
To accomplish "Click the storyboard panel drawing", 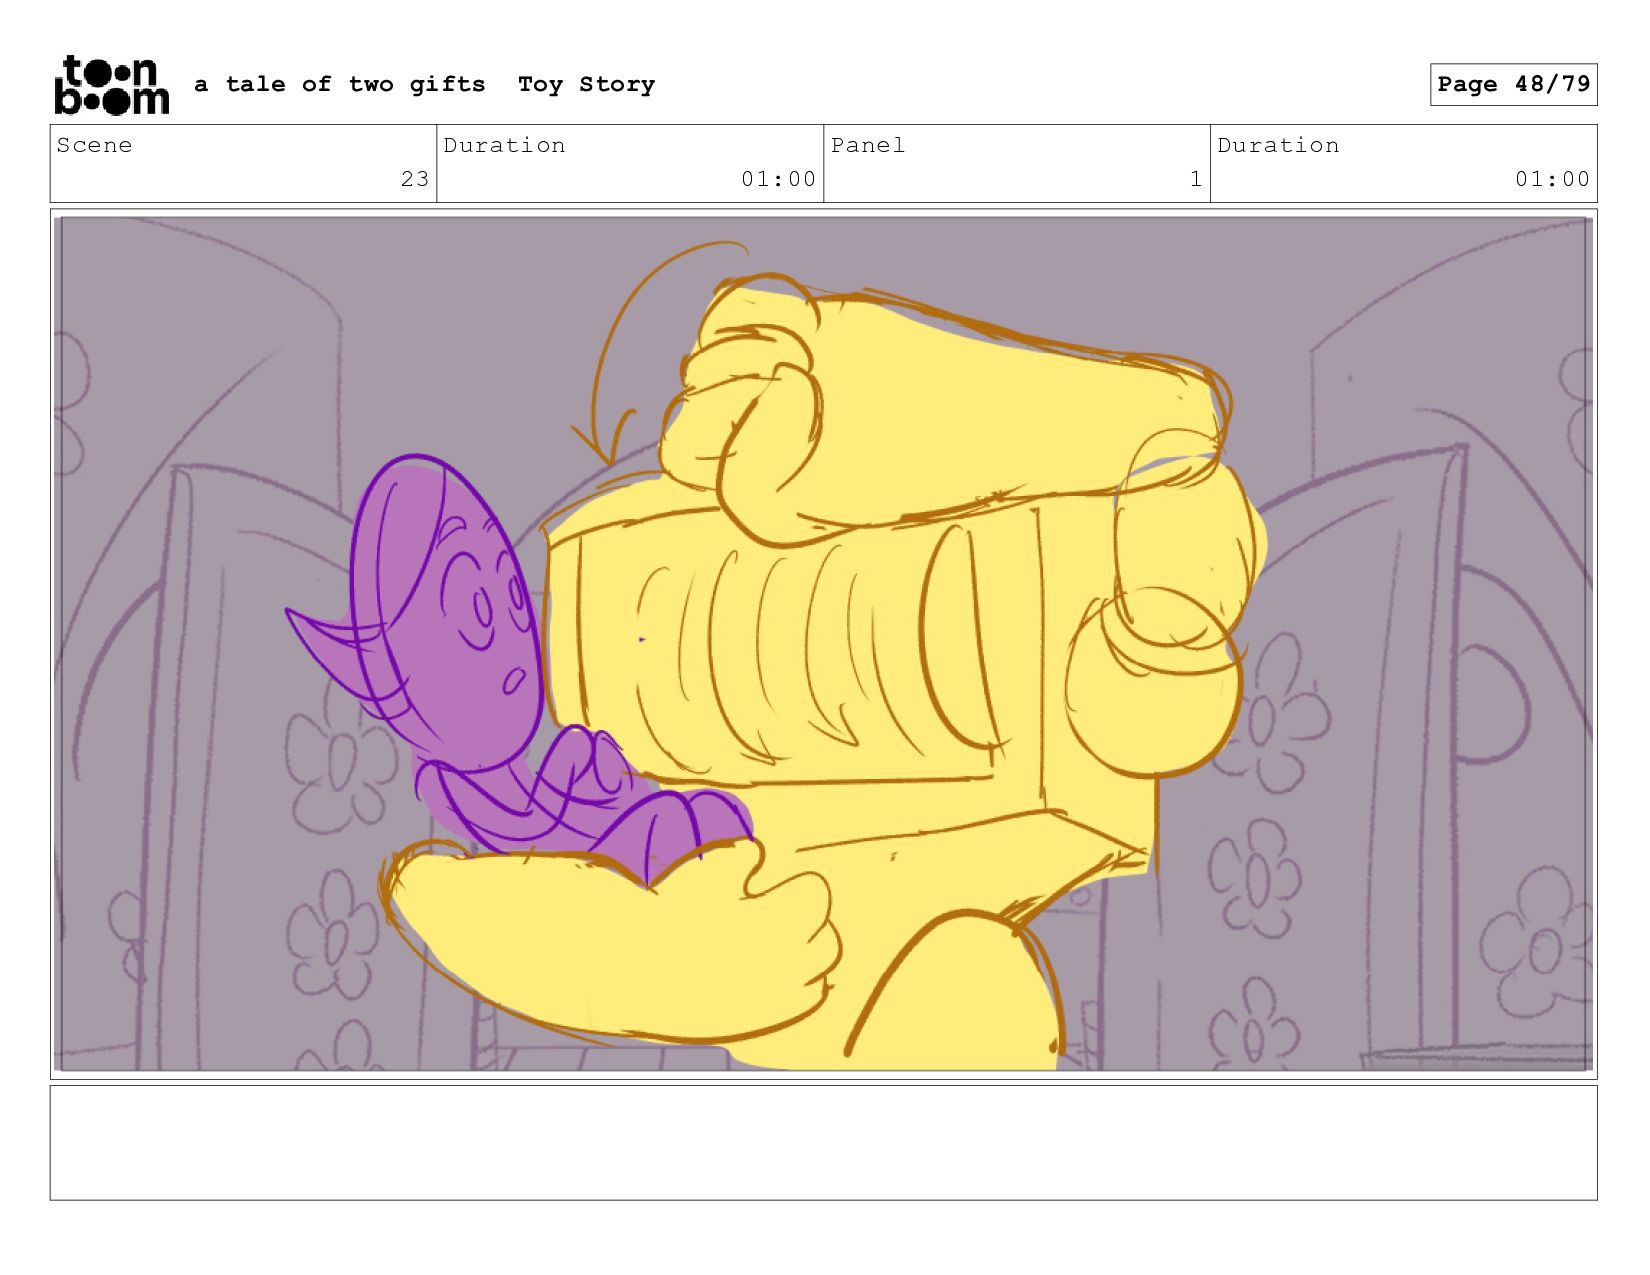I will tap(823, 644).
